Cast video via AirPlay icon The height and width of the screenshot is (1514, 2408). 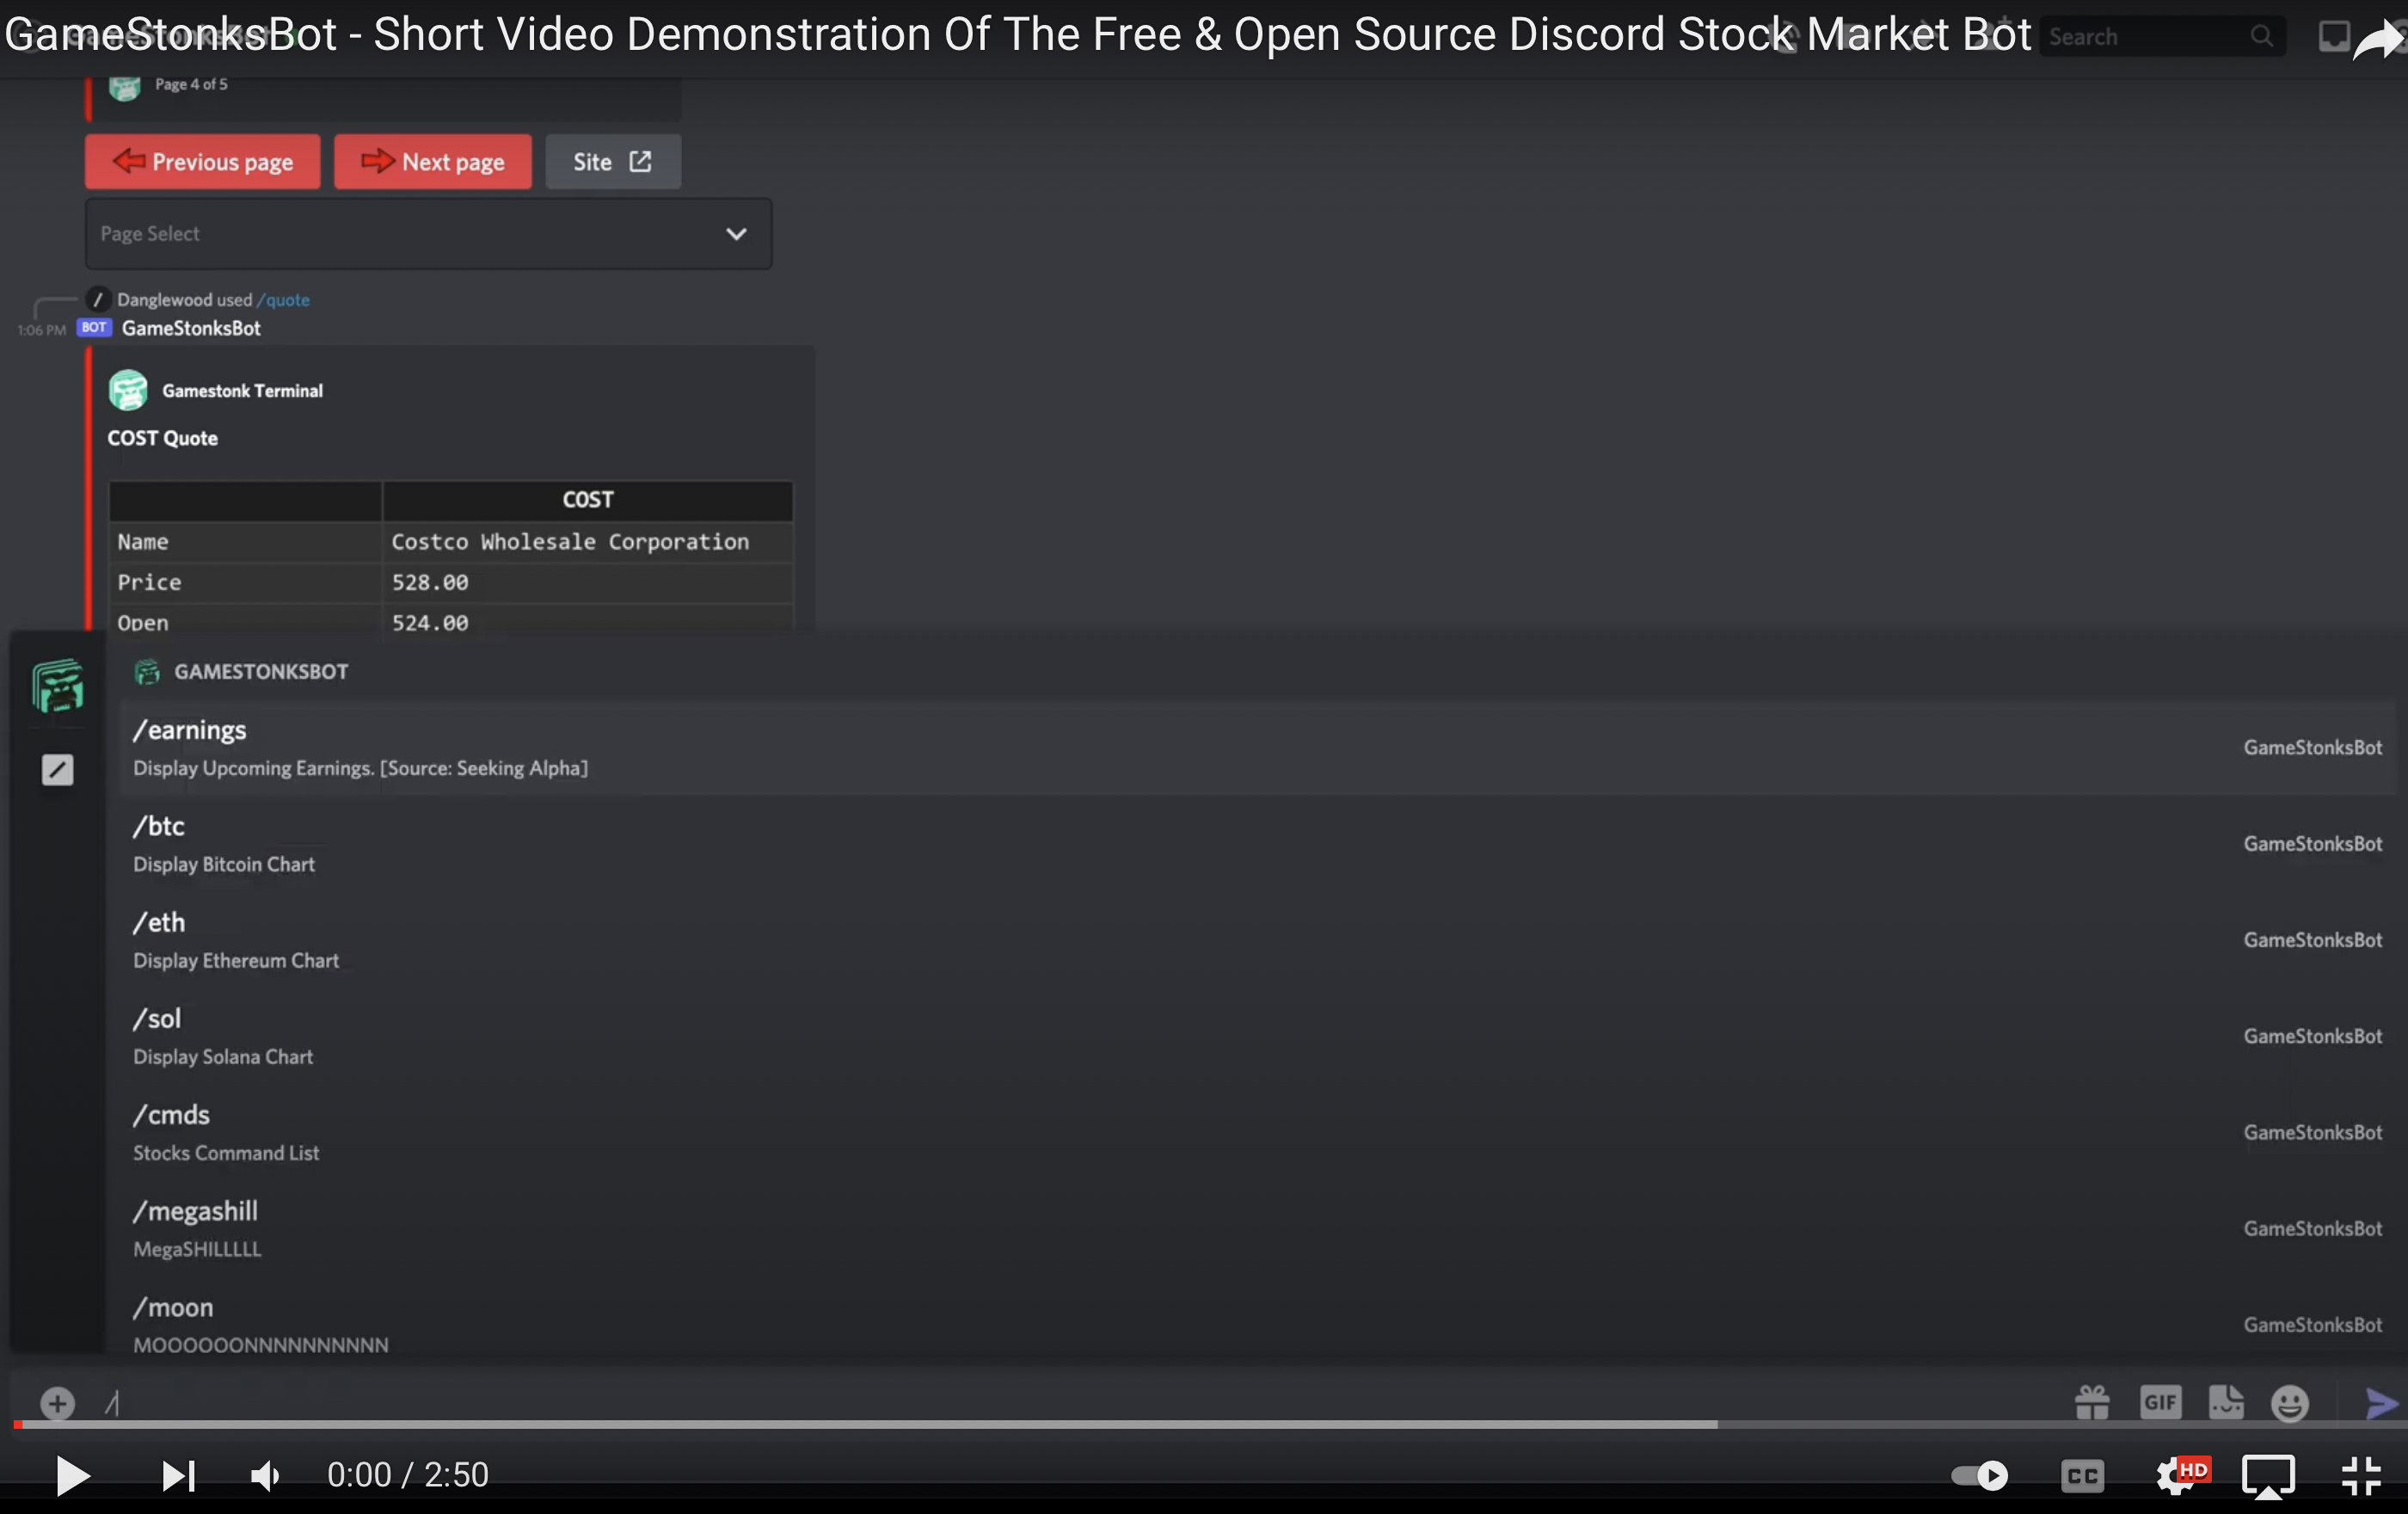coord(2268,1476)
